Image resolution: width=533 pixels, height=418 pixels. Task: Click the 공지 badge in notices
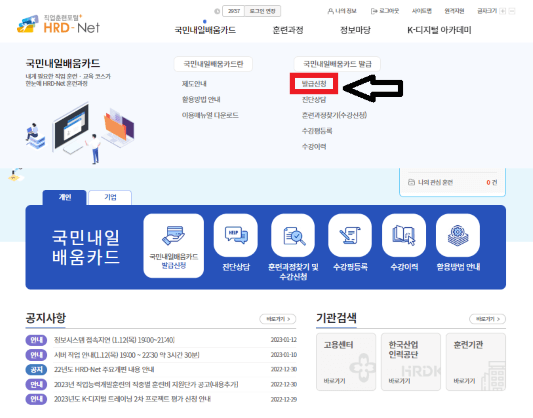(36, 369)
